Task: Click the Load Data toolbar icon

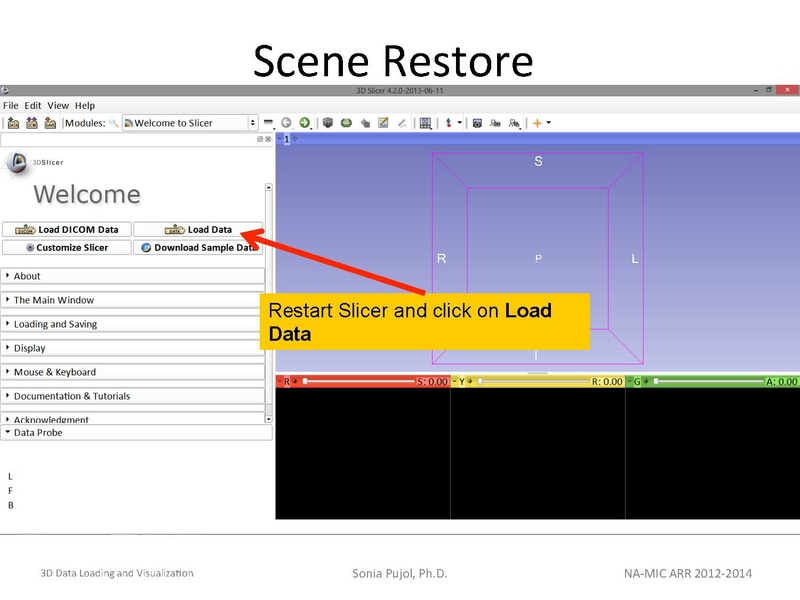Action: (x=13, y=123)
